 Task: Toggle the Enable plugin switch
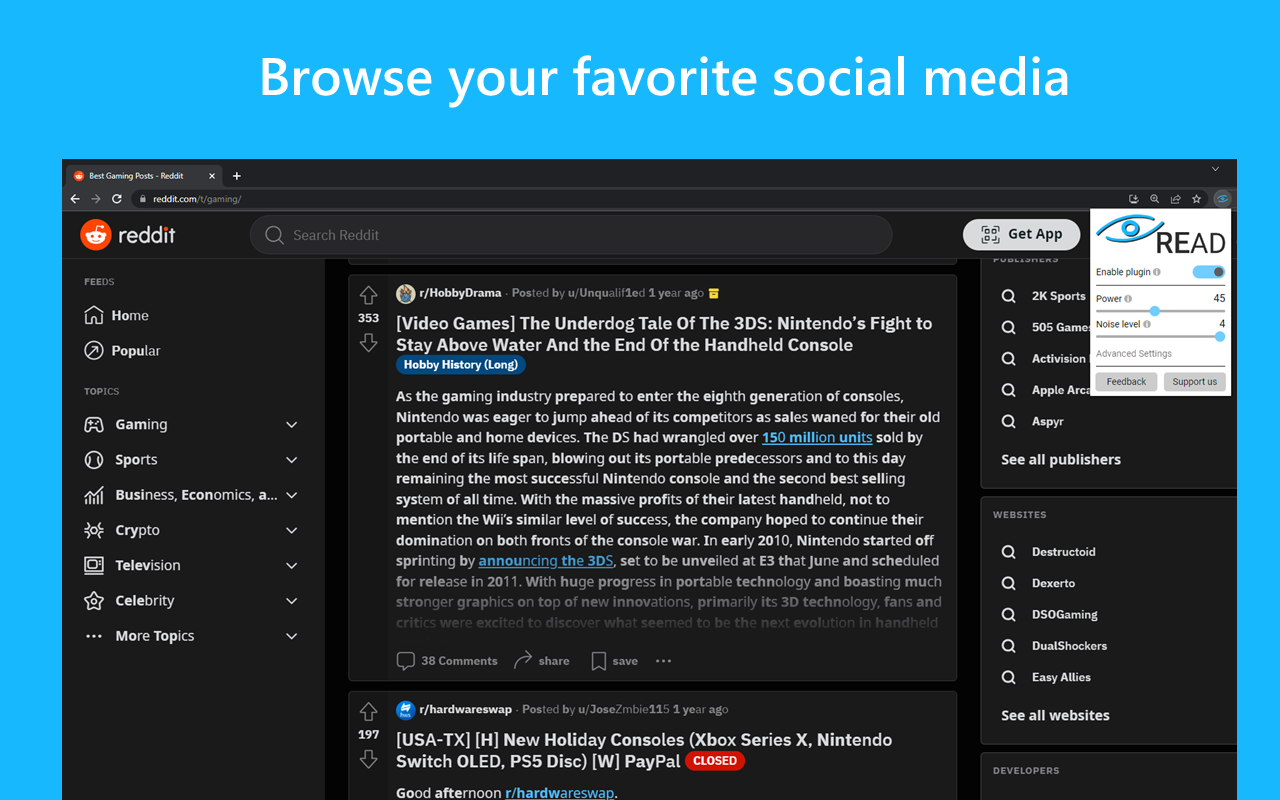[1208, 272]
